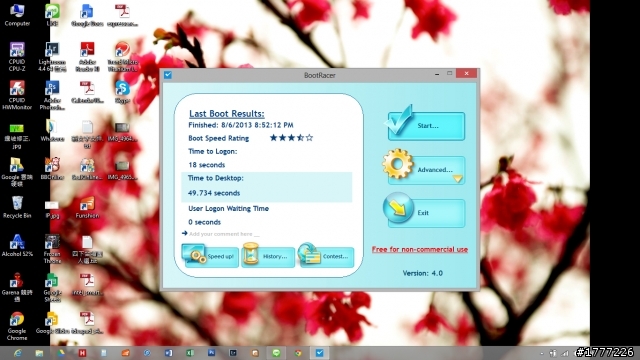Click the Finished date and time line
This screenshot has width=640, height=360.
point(241,125)
